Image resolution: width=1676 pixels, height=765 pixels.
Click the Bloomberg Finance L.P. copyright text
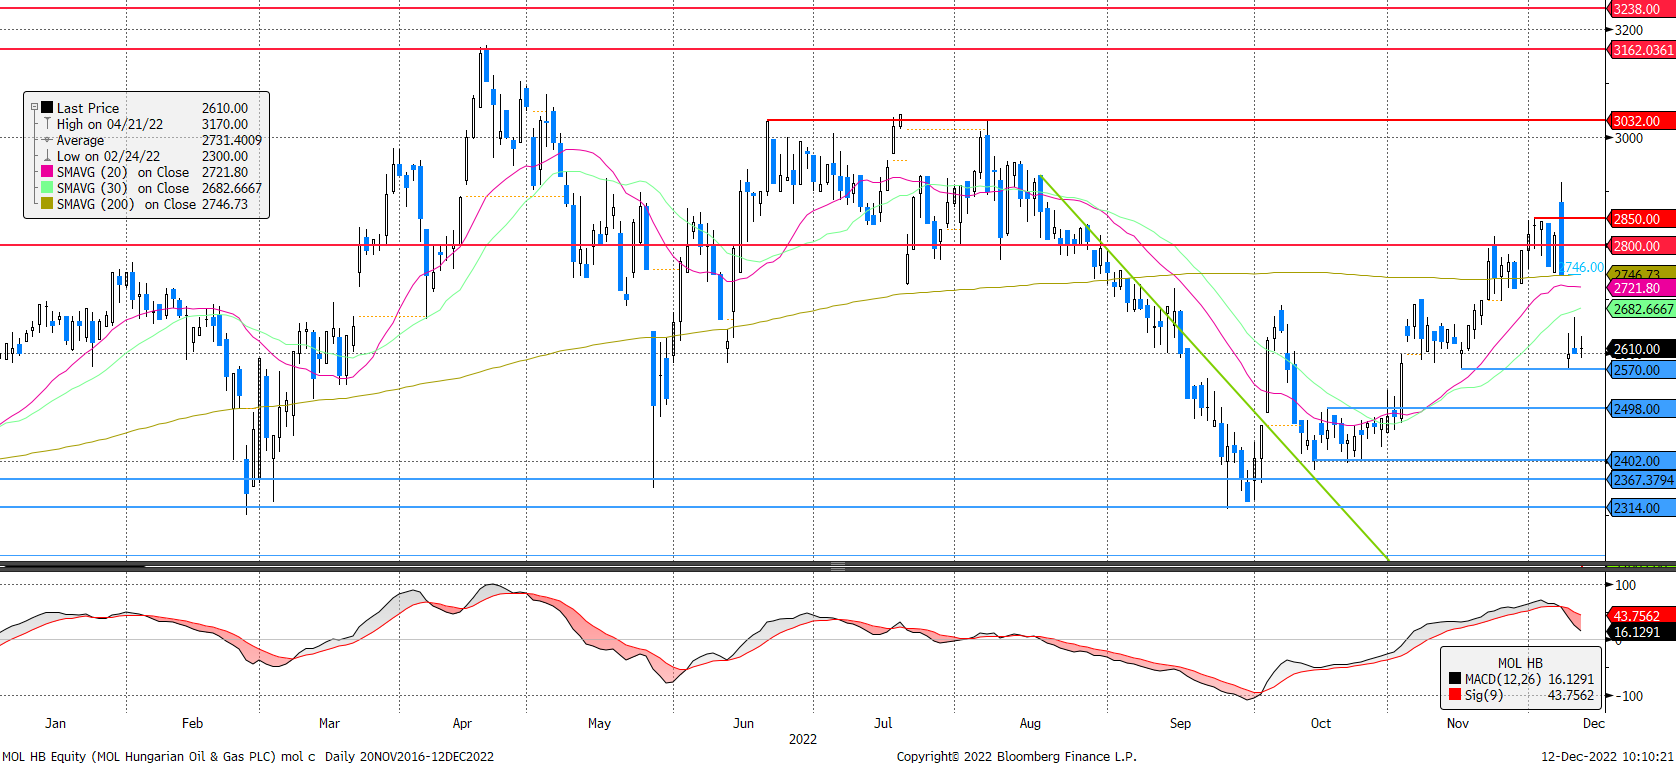(x=1016, y=757)
